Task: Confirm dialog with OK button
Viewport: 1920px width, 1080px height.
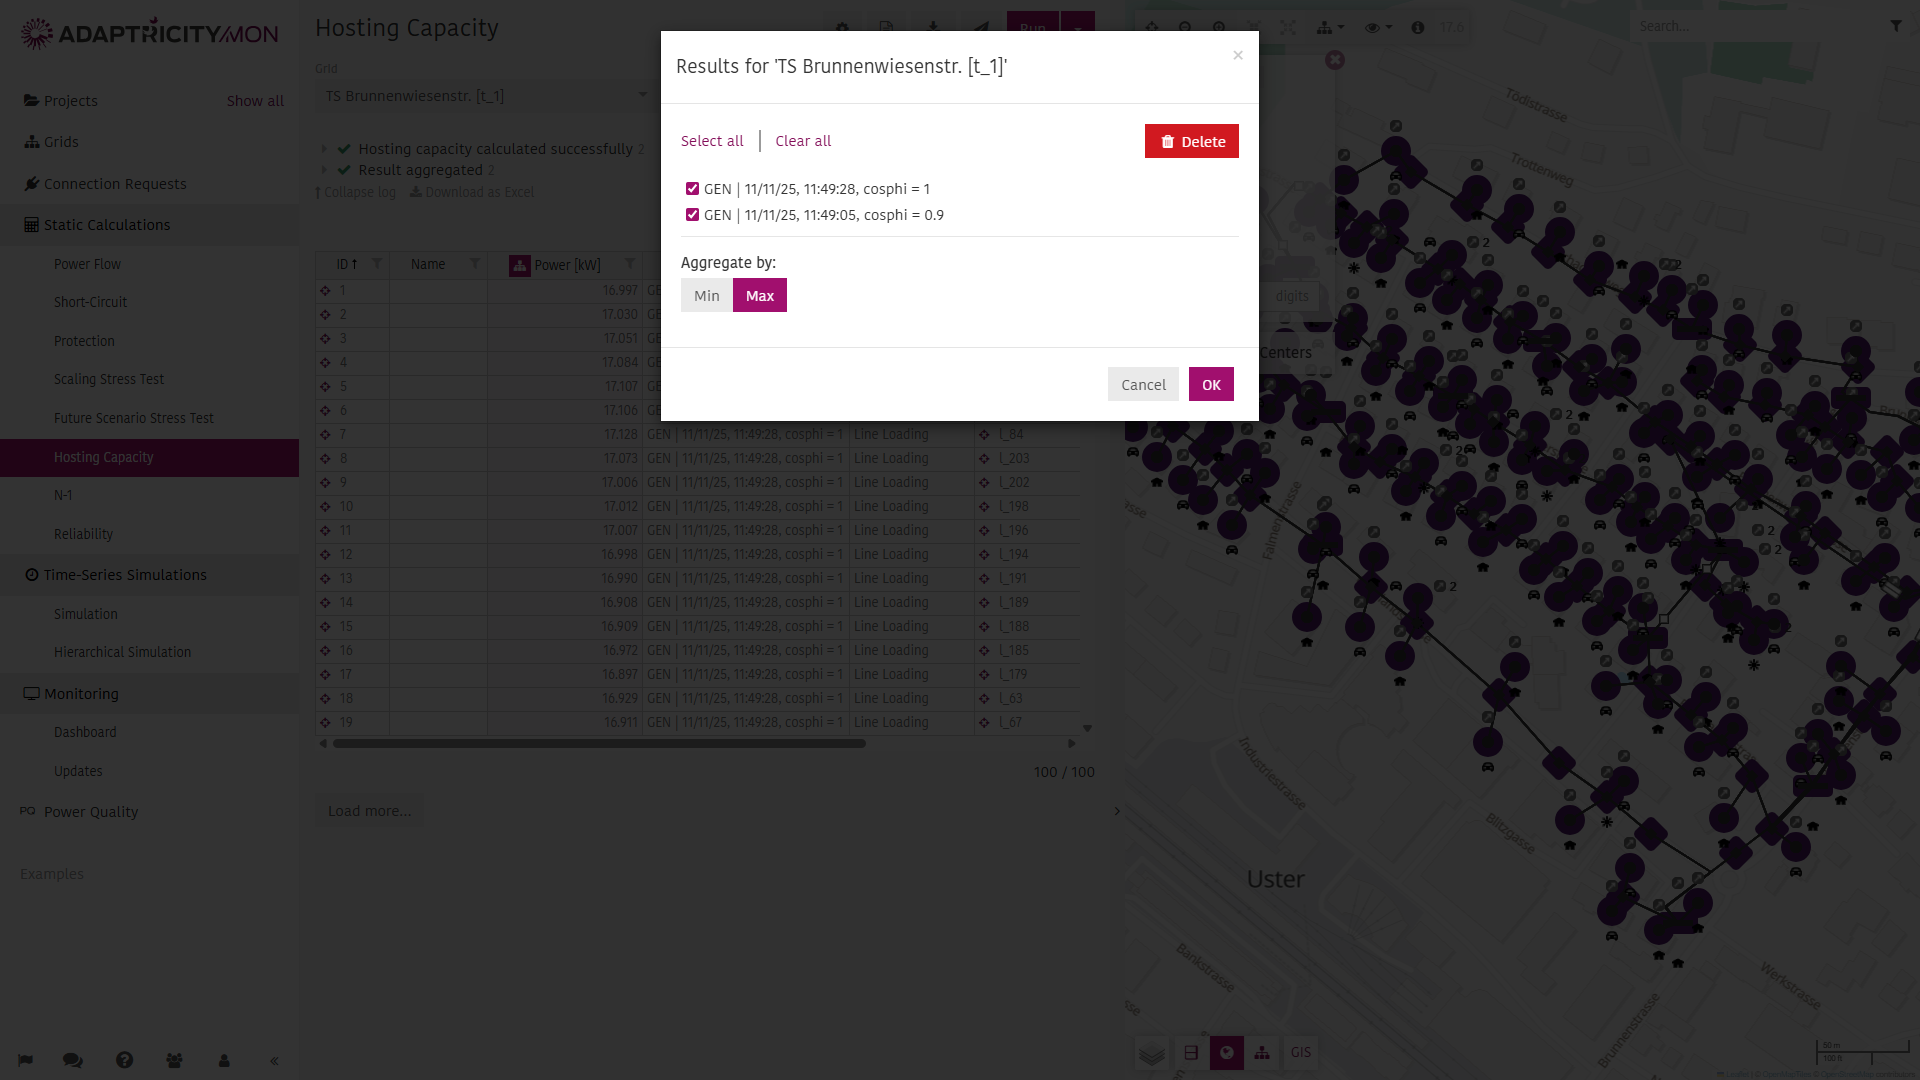Action: (1210, 384)
